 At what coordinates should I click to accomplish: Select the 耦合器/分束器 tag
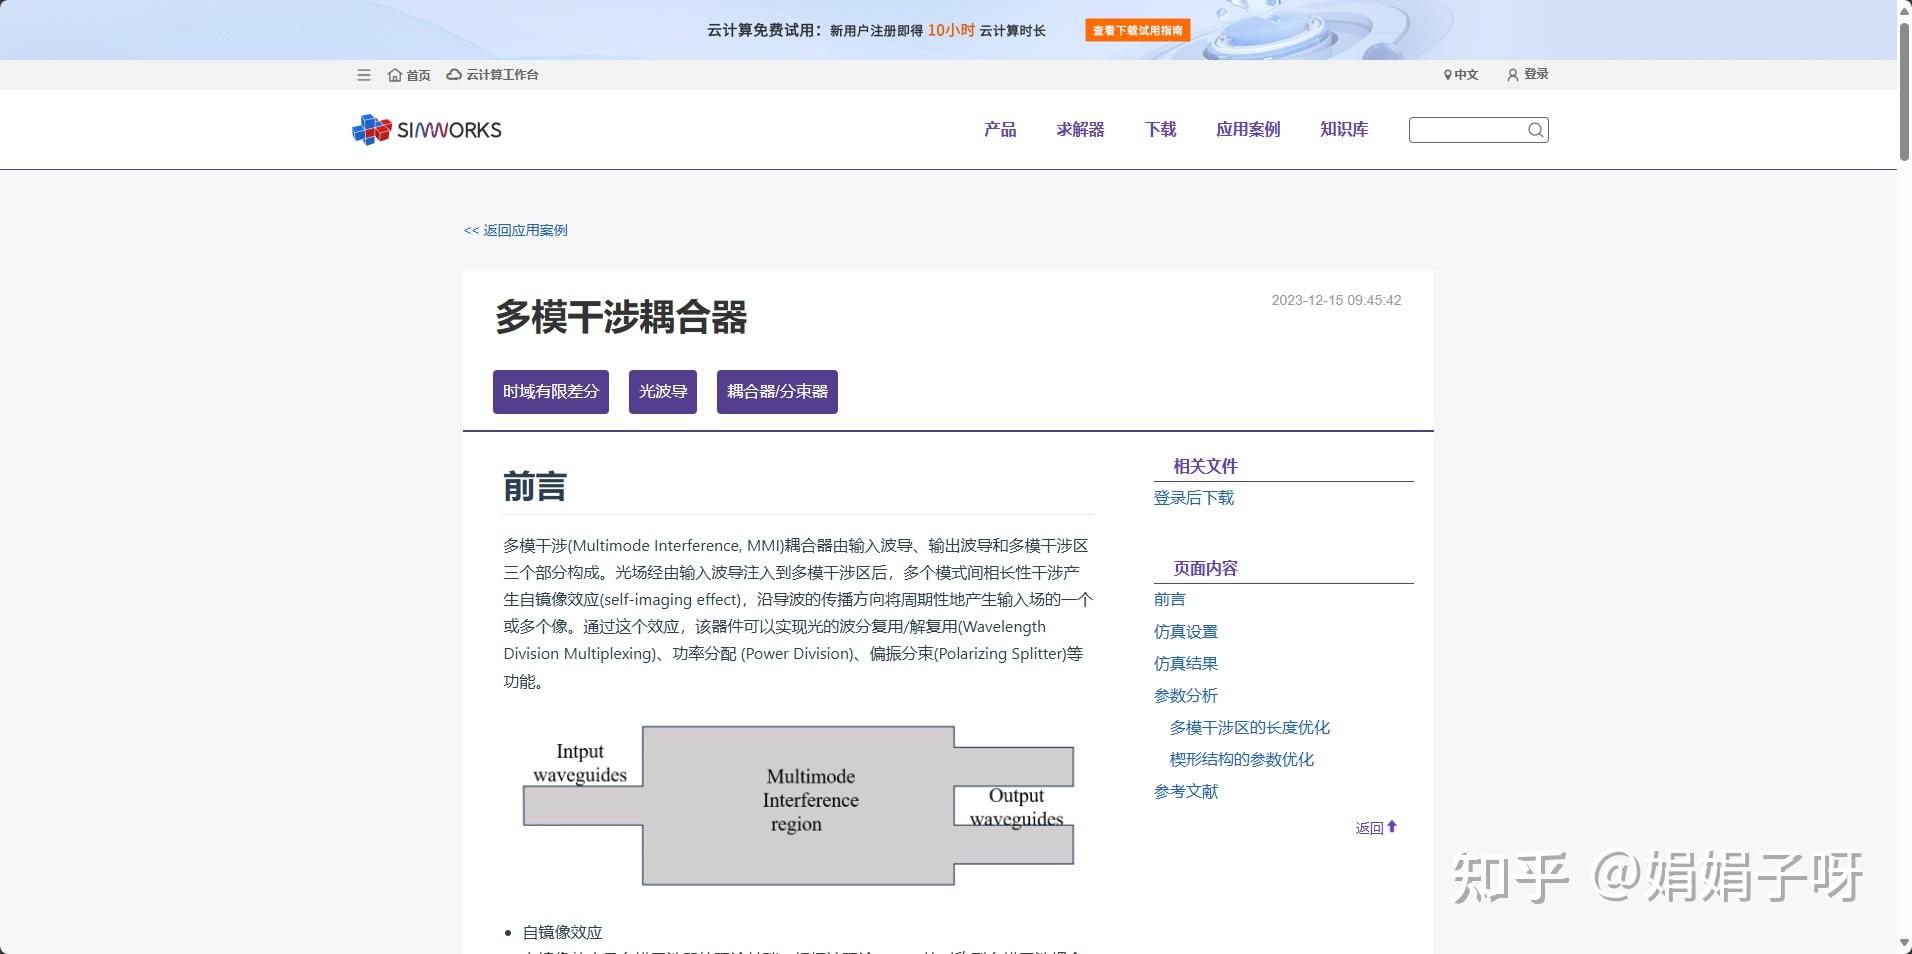tap(777, 391)
